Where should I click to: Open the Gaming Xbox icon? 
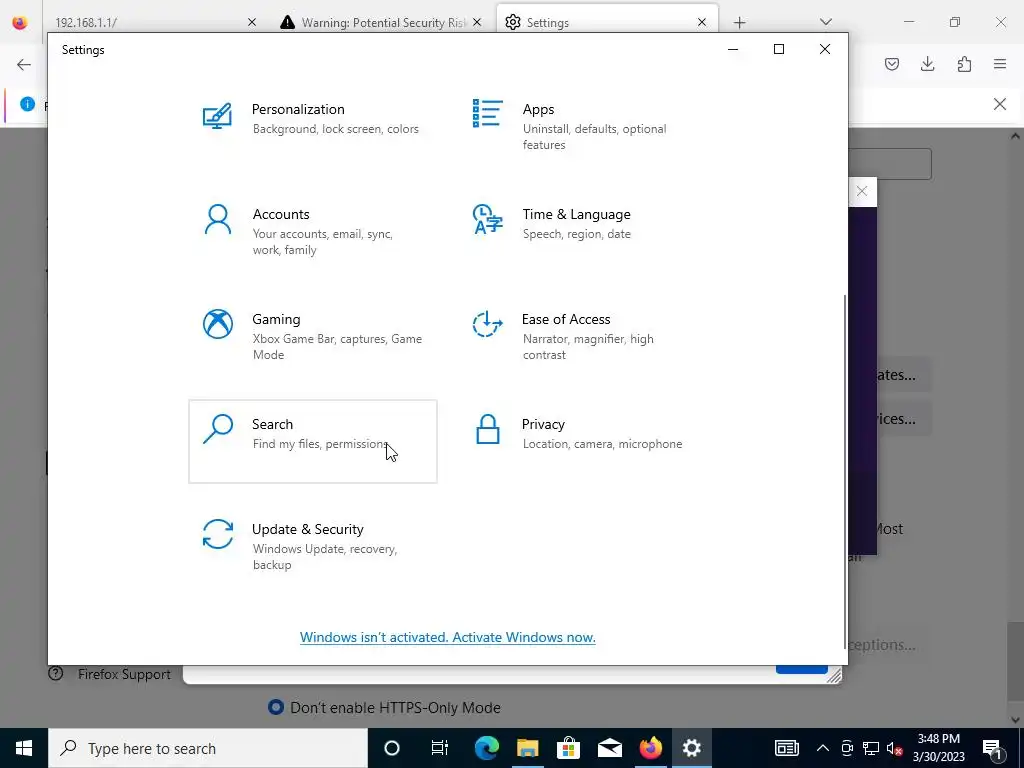click(217, 324)
